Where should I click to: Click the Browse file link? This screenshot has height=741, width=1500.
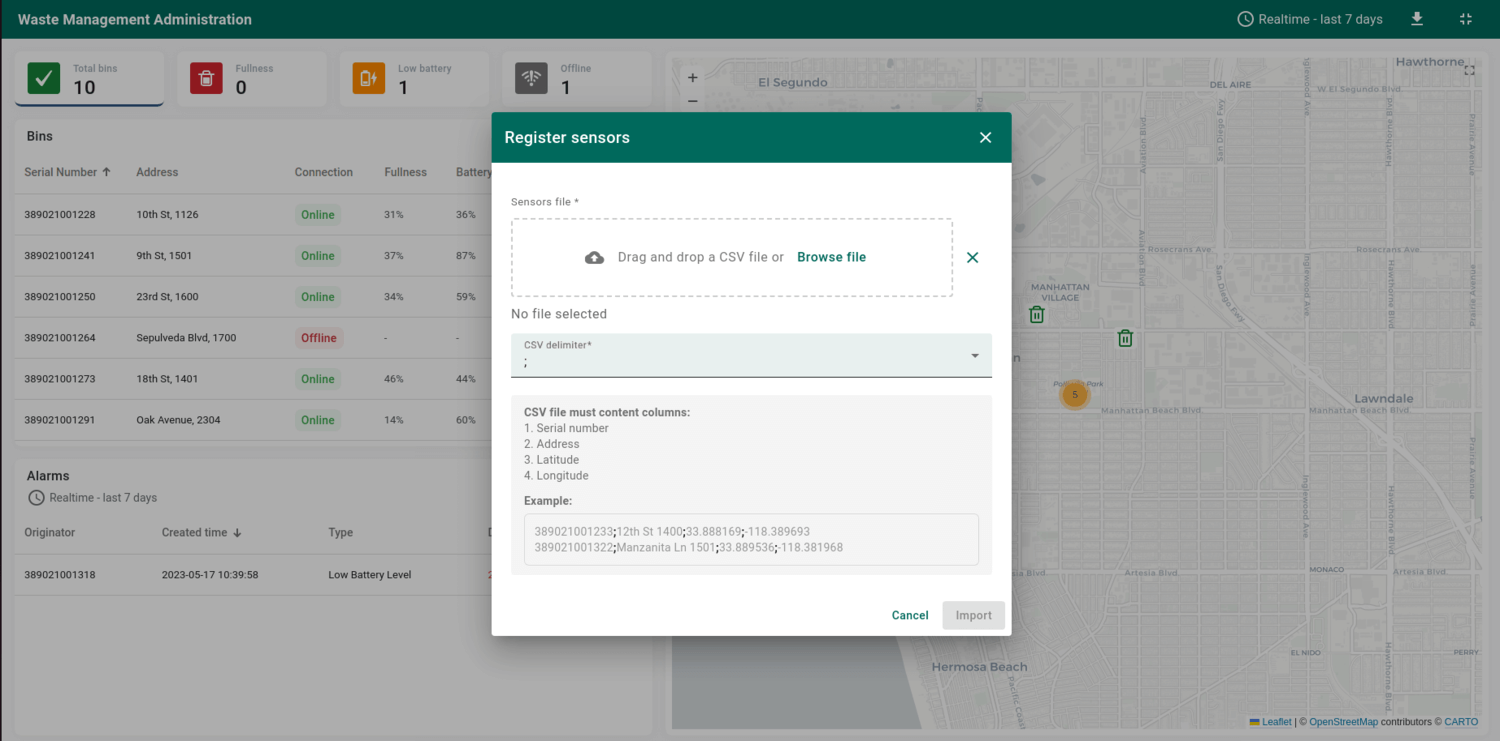coord(831,258)
